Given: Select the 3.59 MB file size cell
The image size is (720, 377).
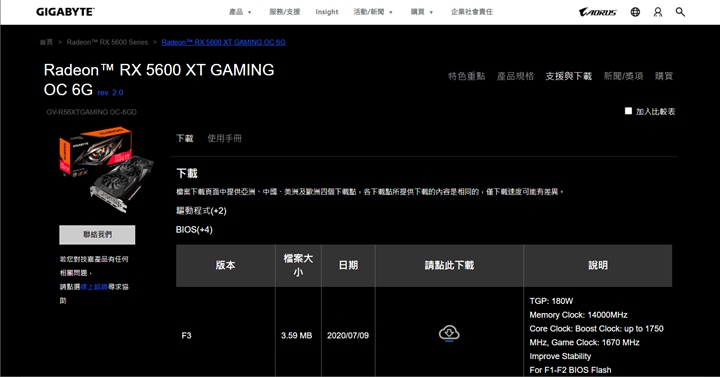Looking at the screenshot, I should coord(297,336).
